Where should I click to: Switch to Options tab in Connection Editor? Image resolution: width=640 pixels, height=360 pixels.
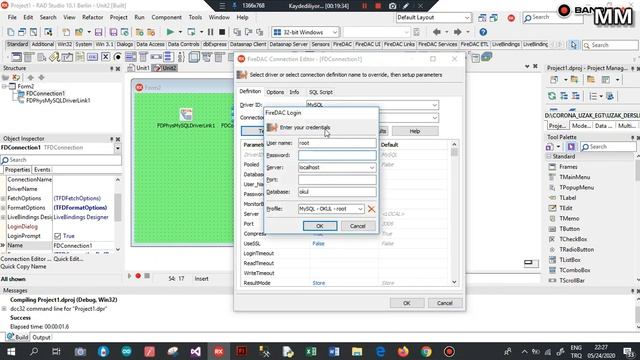point(275,92)
